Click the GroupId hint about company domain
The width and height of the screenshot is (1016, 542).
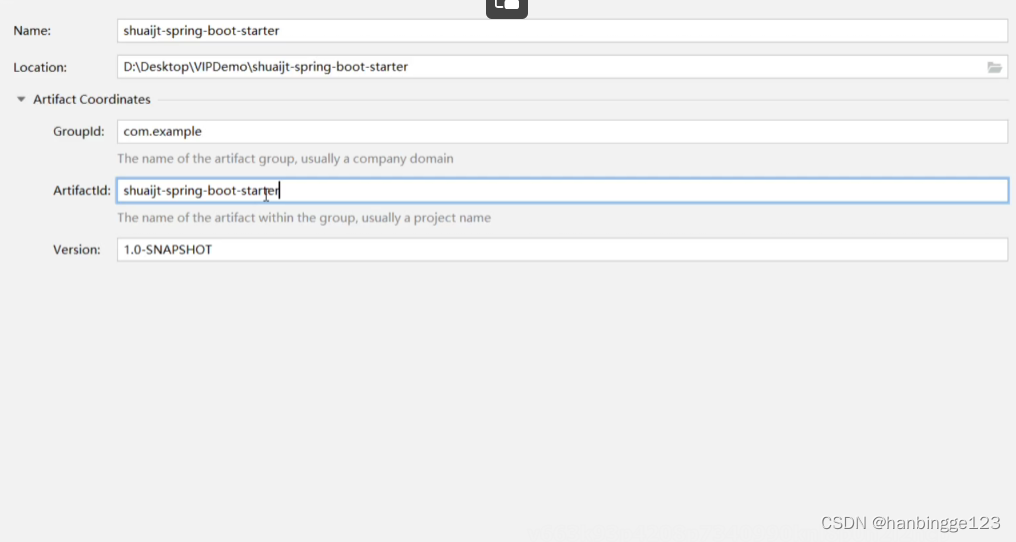(285, 158)
